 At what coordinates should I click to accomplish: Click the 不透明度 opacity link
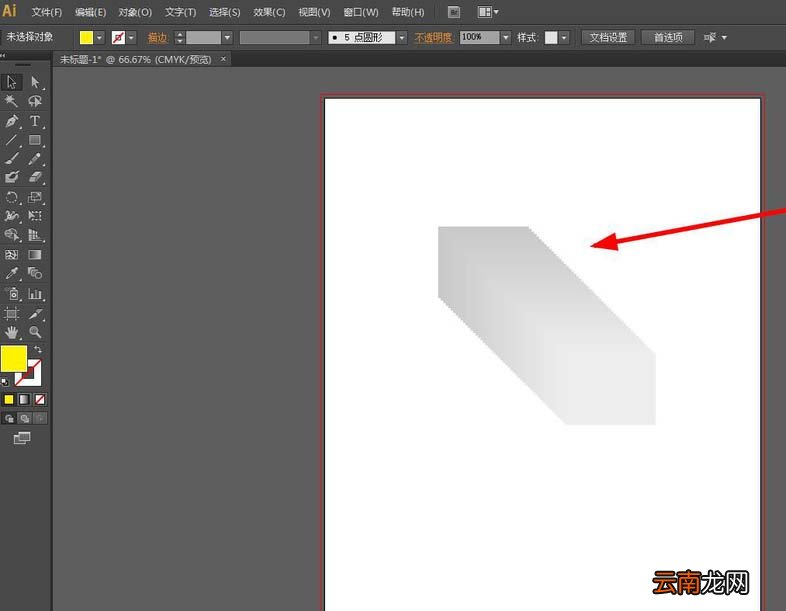click(x=434, y=38)
